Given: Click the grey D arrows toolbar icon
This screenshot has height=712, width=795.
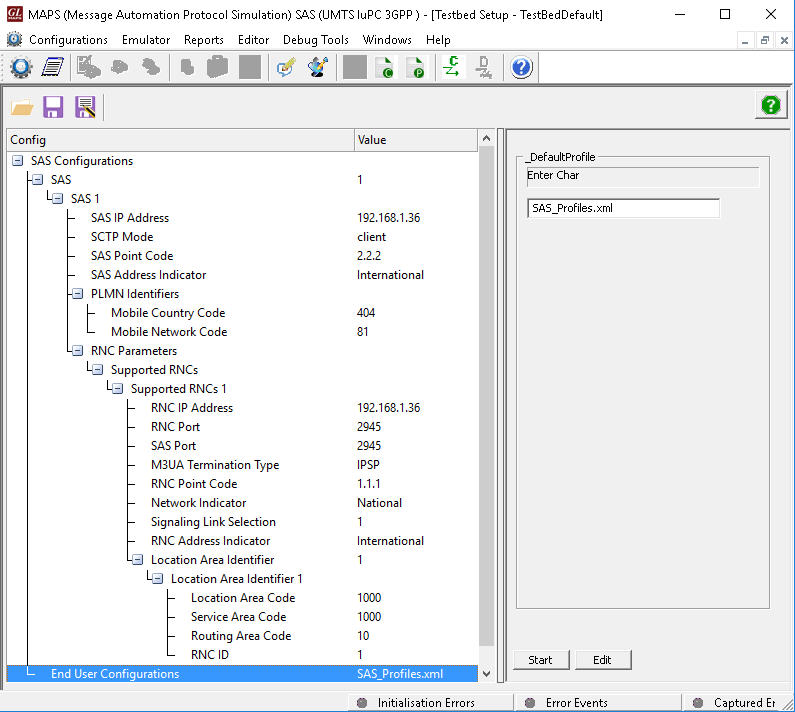Looking at the screenshot, I should click(x=483, y=67).
